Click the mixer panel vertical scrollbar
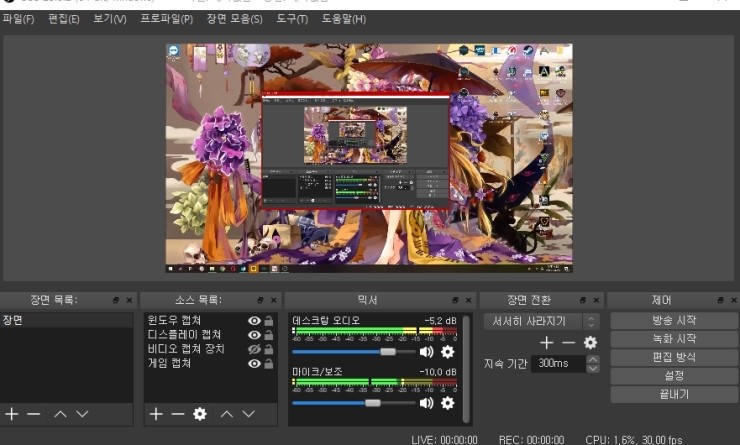740x445 pixels. coord(466,369)
